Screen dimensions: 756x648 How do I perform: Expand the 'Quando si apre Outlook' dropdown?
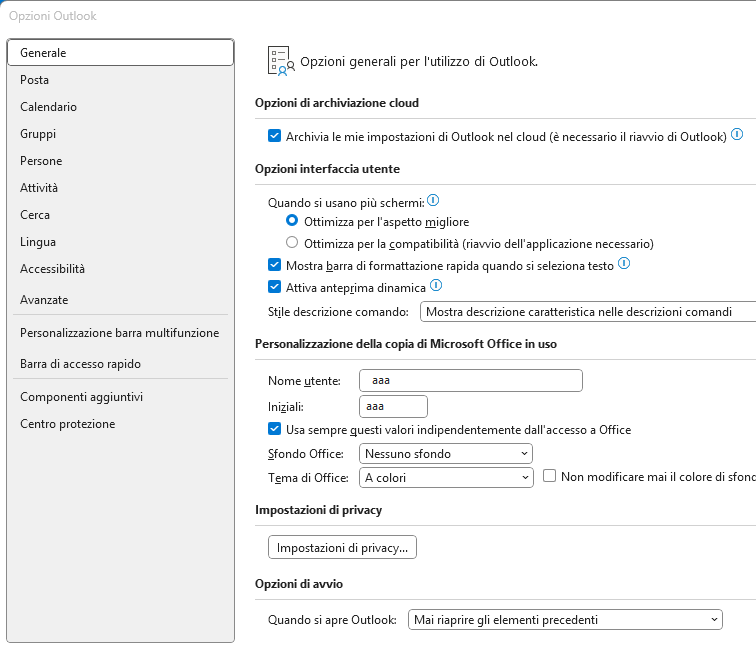(565, 620)
